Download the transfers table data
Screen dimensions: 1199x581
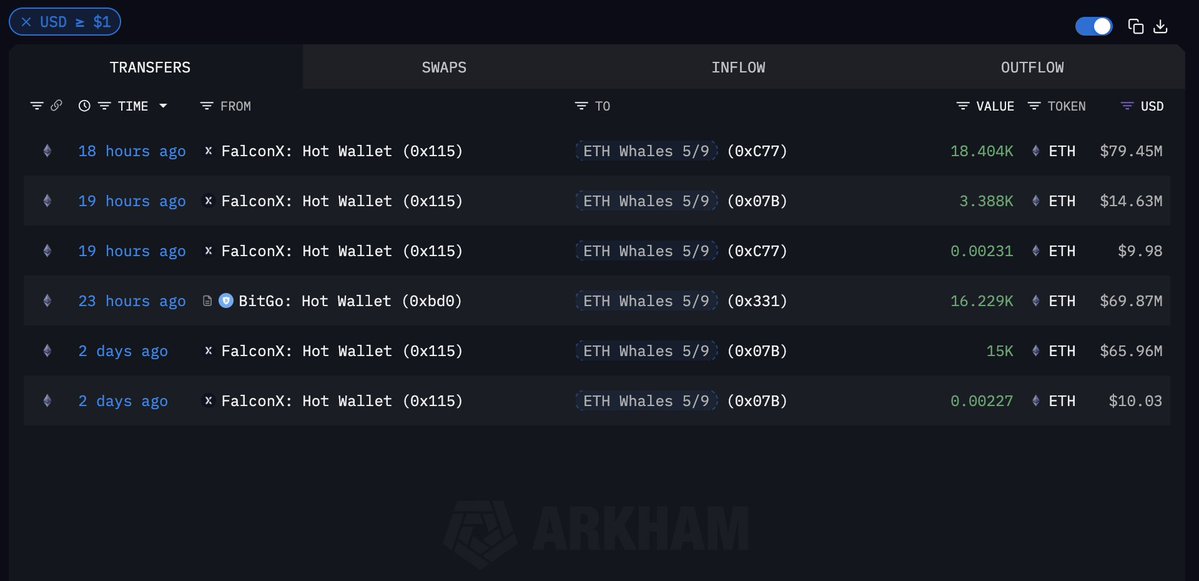tap(1160, 26)
